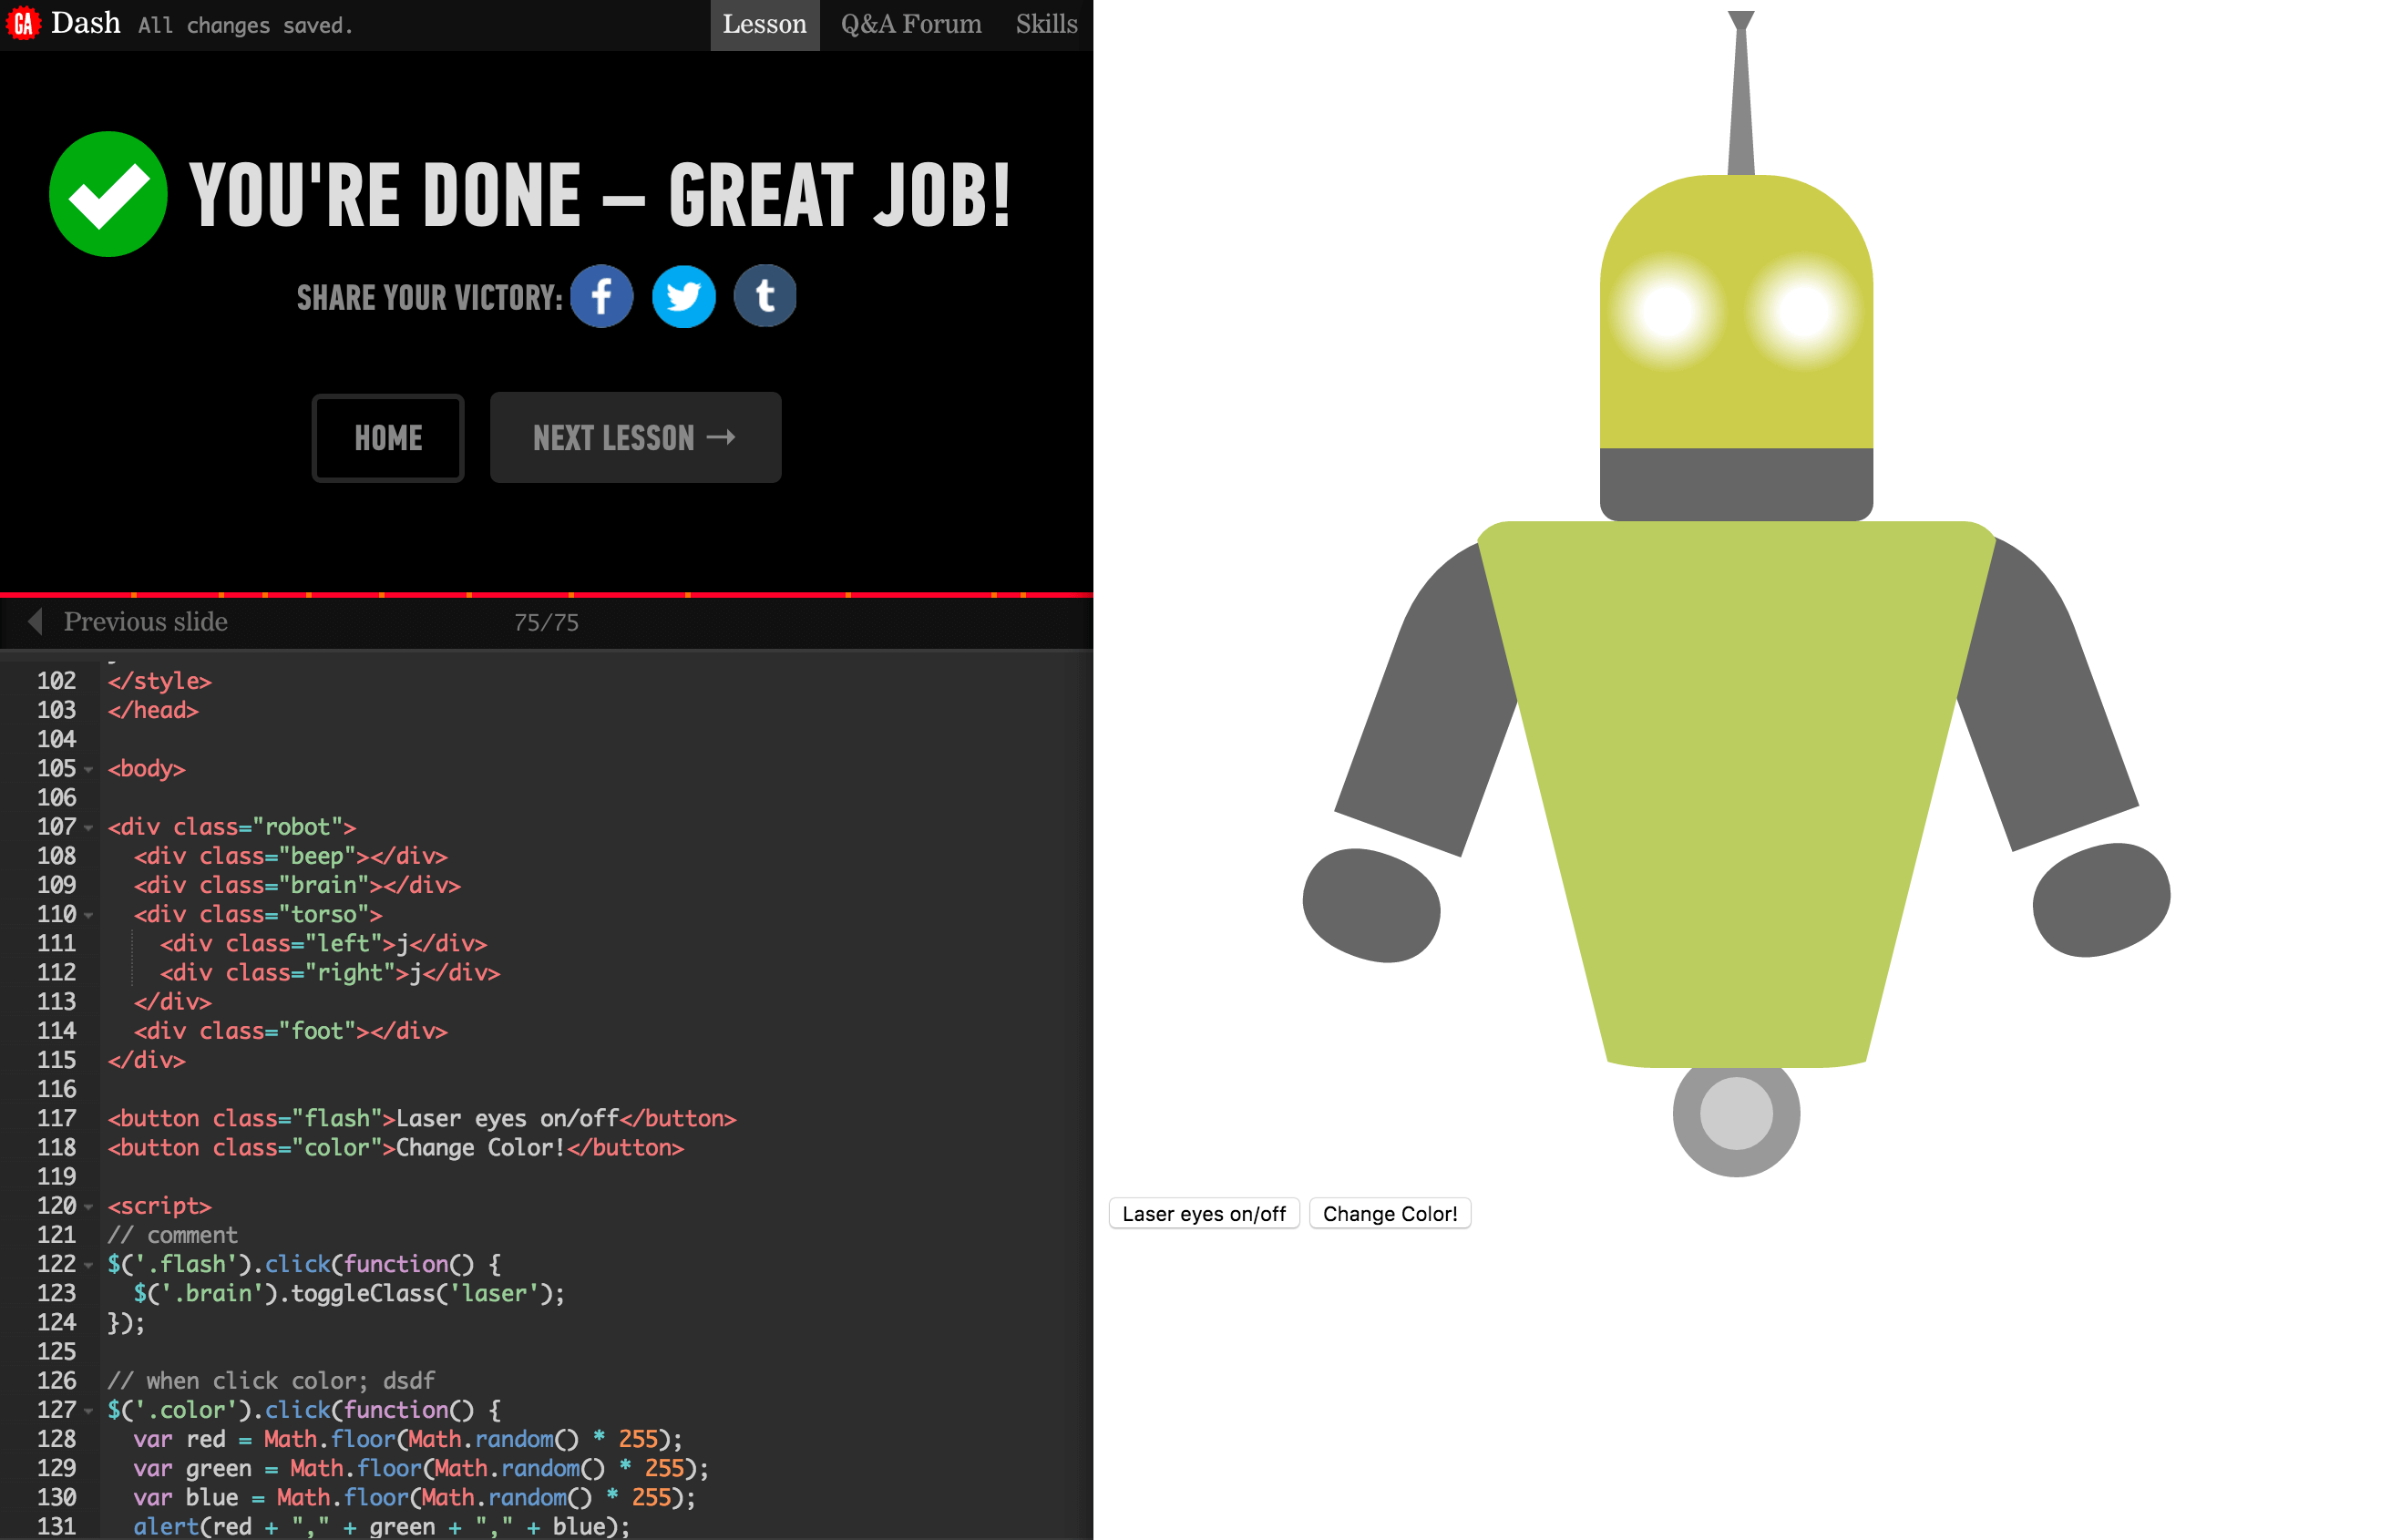Click the robot's foot wheel
This screenshot has height=1540, width=2391.
click(1736, 1113)
